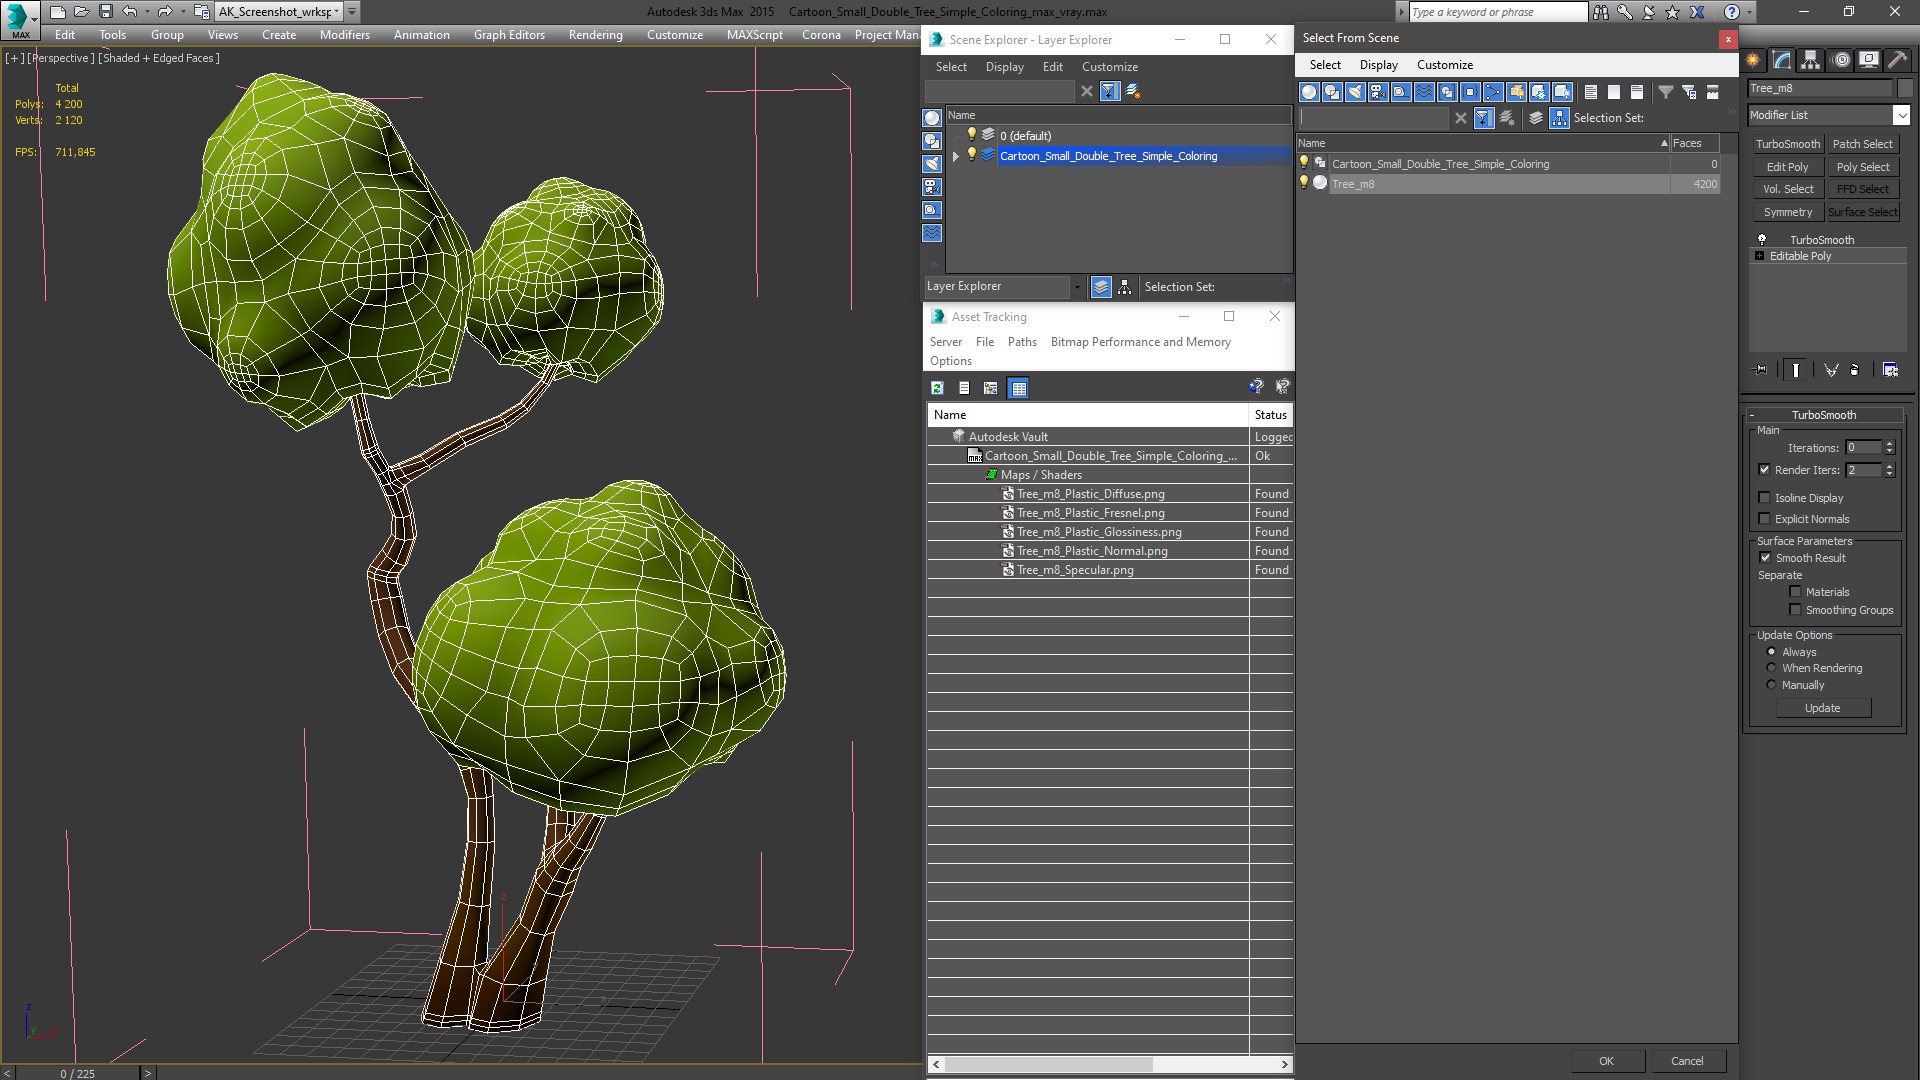The height and width of the screenshot is (1080, 1920).
Task: Open the workspace selector dropdown AK_Screenshot_wrksp
Action: click(337, 12)
